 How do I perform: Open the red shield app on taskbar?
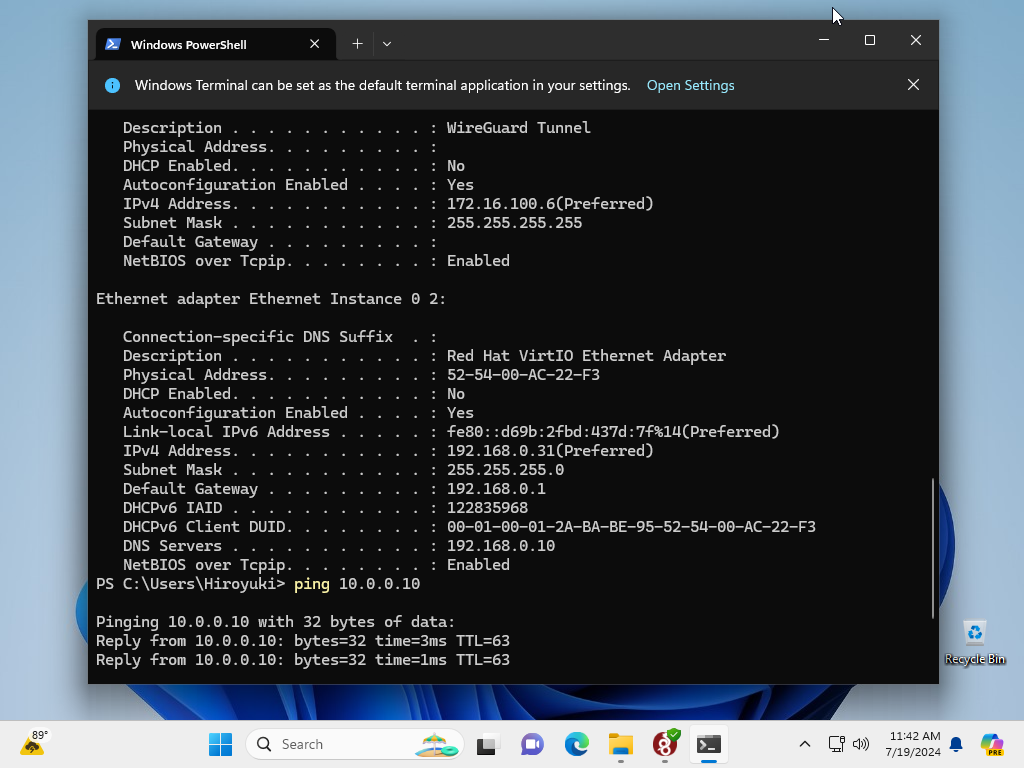tap(665, 744)
